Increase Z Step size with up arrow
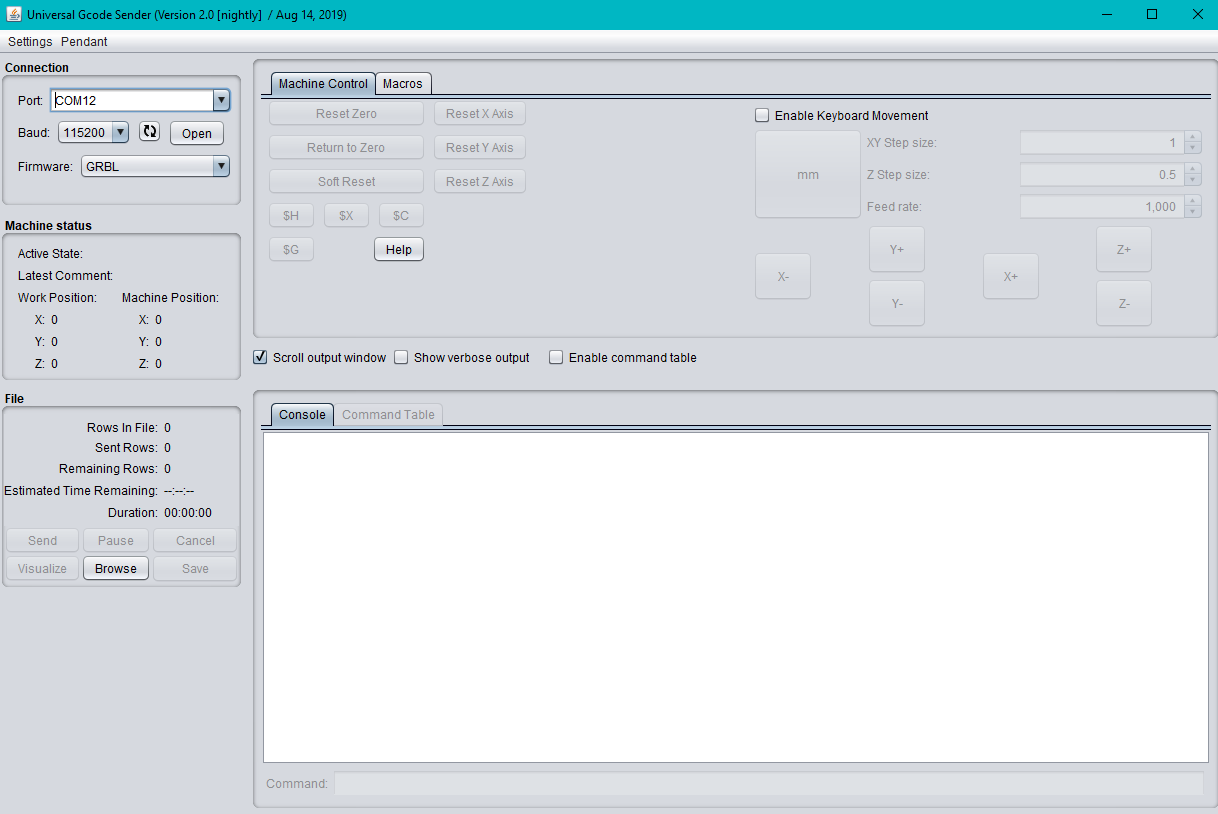1218x814 pixels. point(1192,169)
